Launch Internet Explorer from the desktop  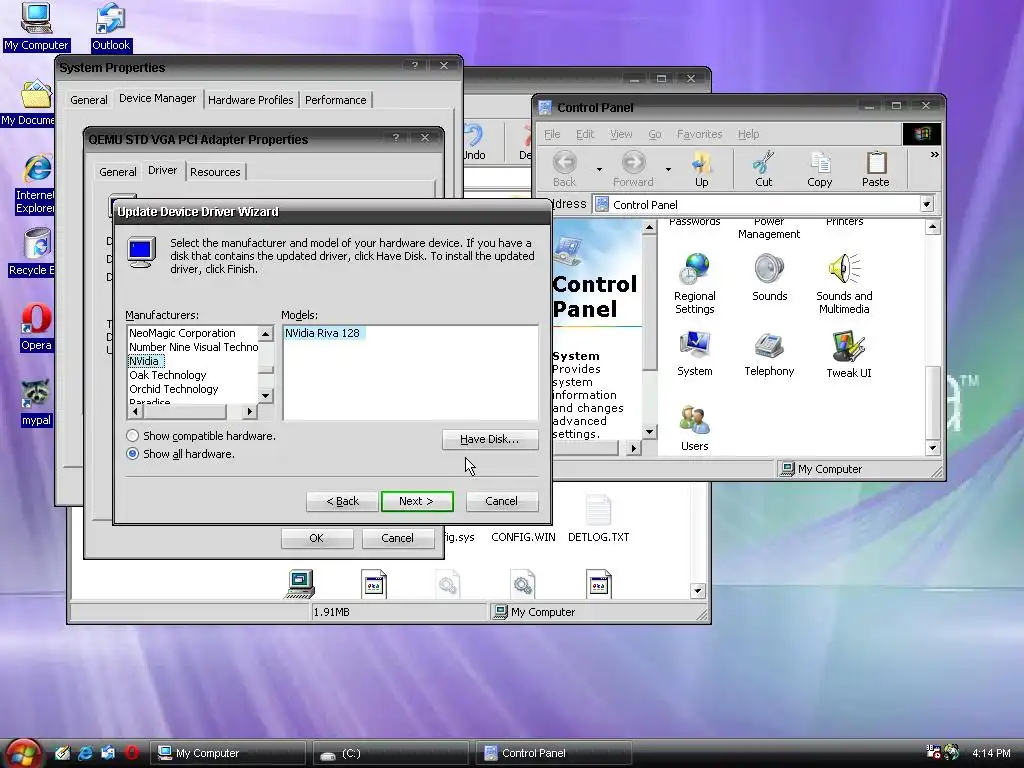point(36,184)
